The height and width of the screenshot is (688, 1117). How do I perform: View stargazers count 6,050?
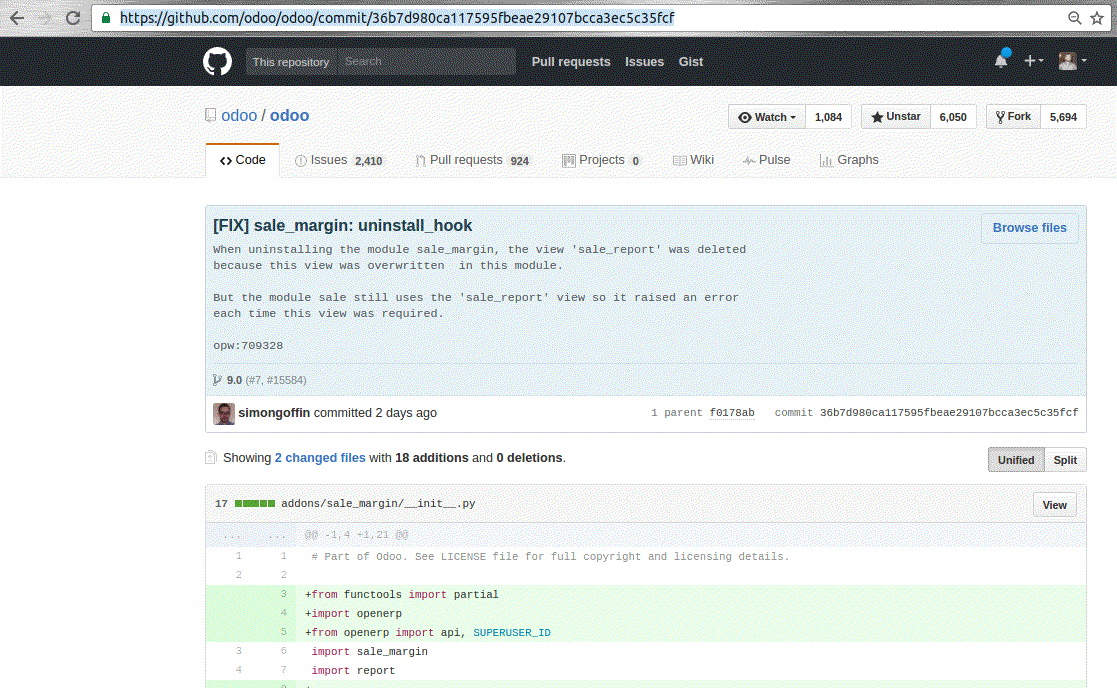point(952,117)
